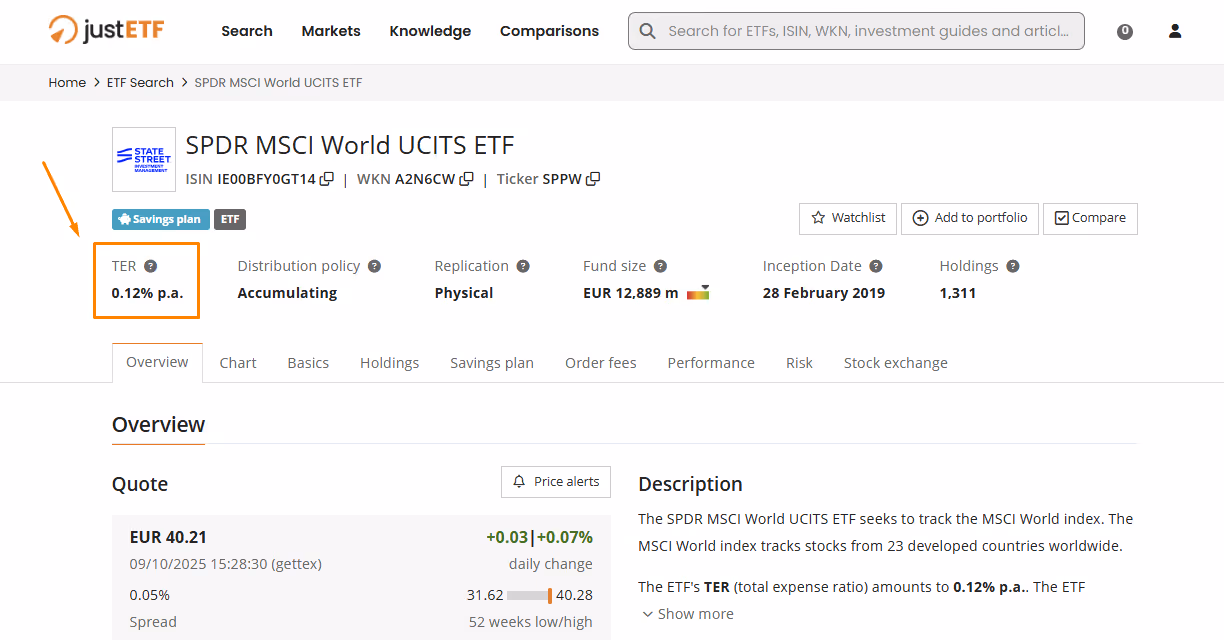The width and height of the screenshot is (1224, 640).
Task: Click the SPDR MSCI World UCITS ETF title
Action: [350, 145]
